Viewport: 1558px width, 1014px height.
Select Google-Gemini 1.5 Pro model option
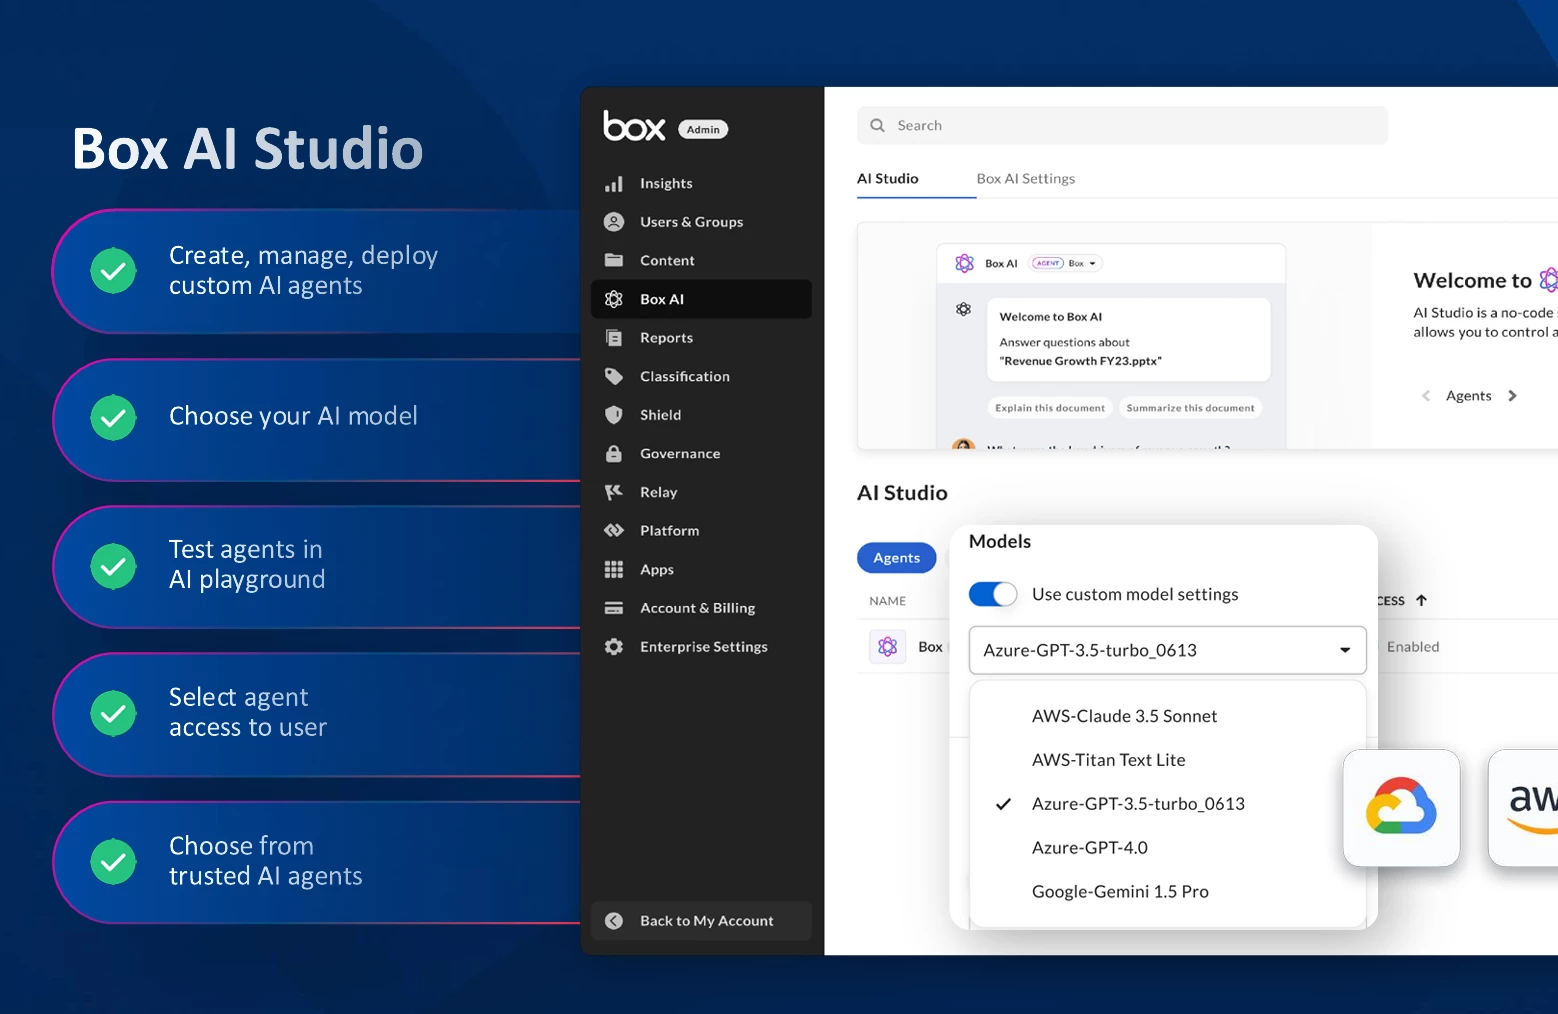(1168, 892)
